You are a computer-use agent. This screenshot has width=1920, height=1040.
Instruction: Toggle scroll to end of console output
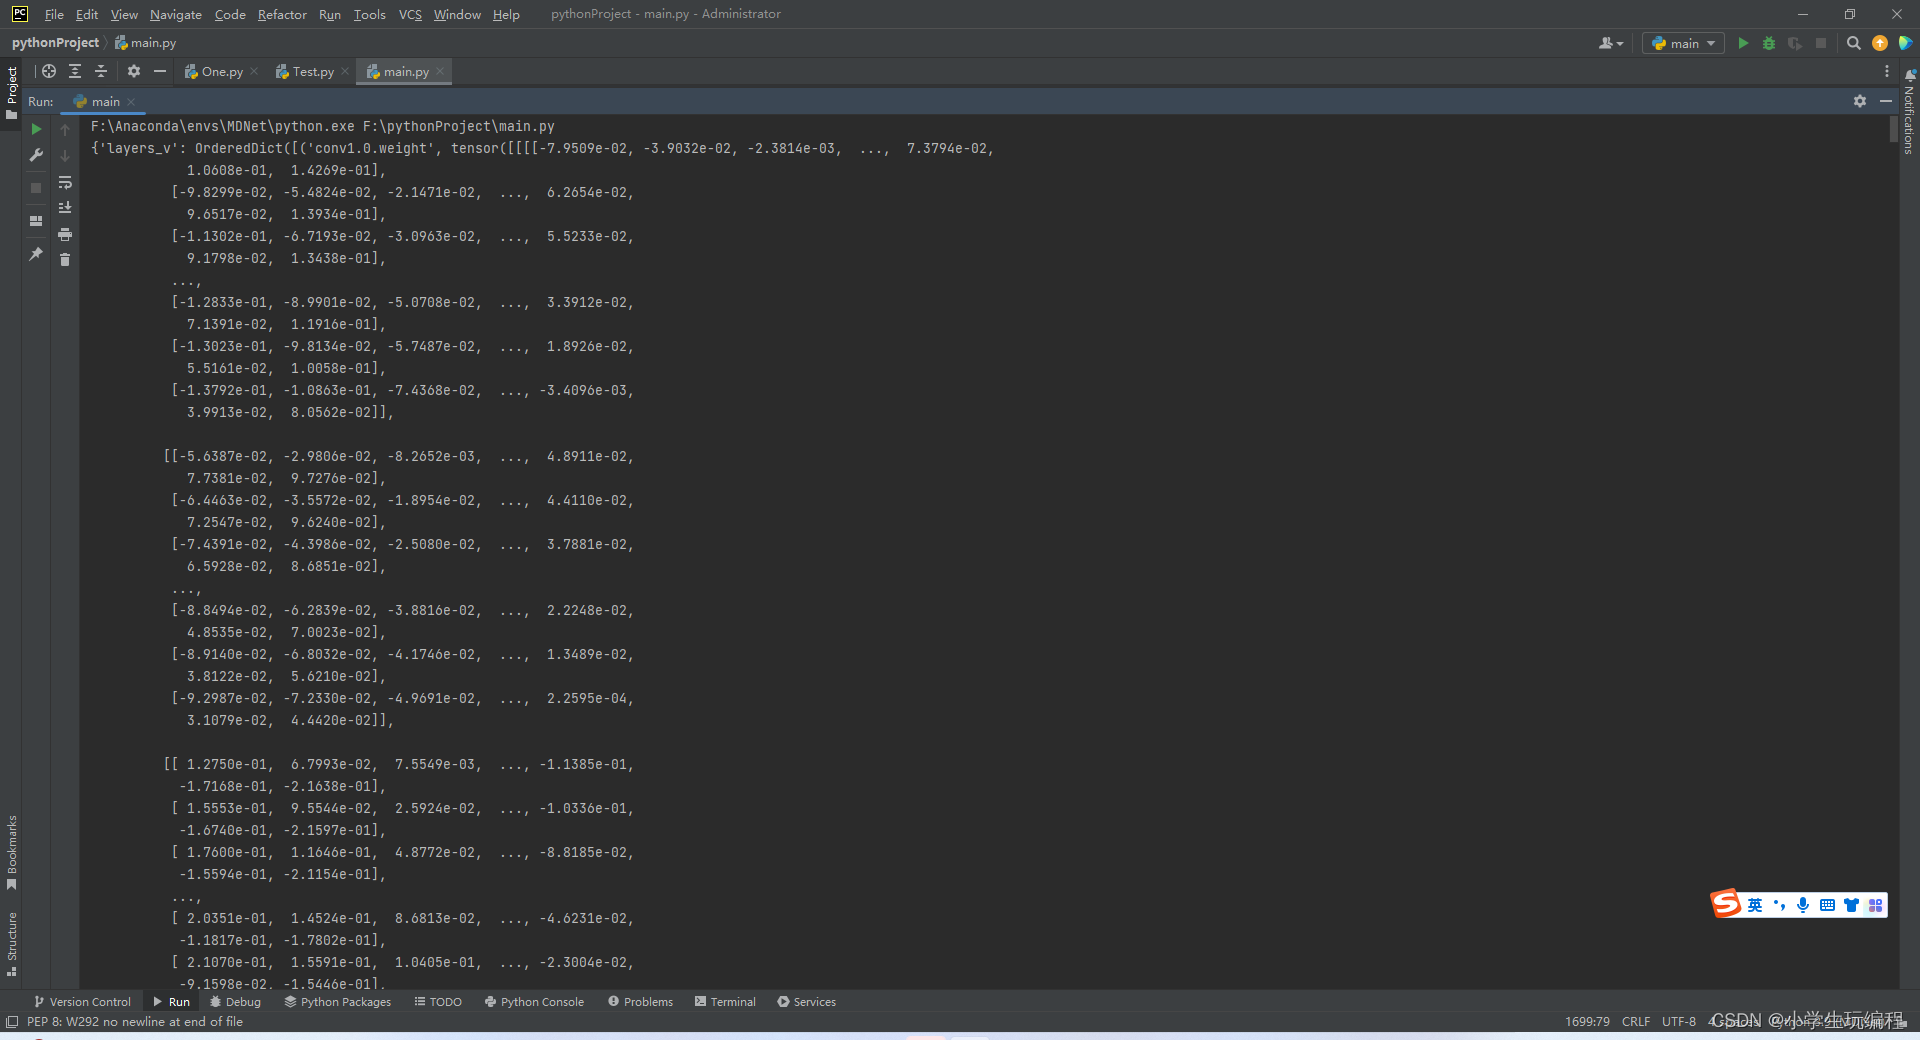tap(65, 208)
